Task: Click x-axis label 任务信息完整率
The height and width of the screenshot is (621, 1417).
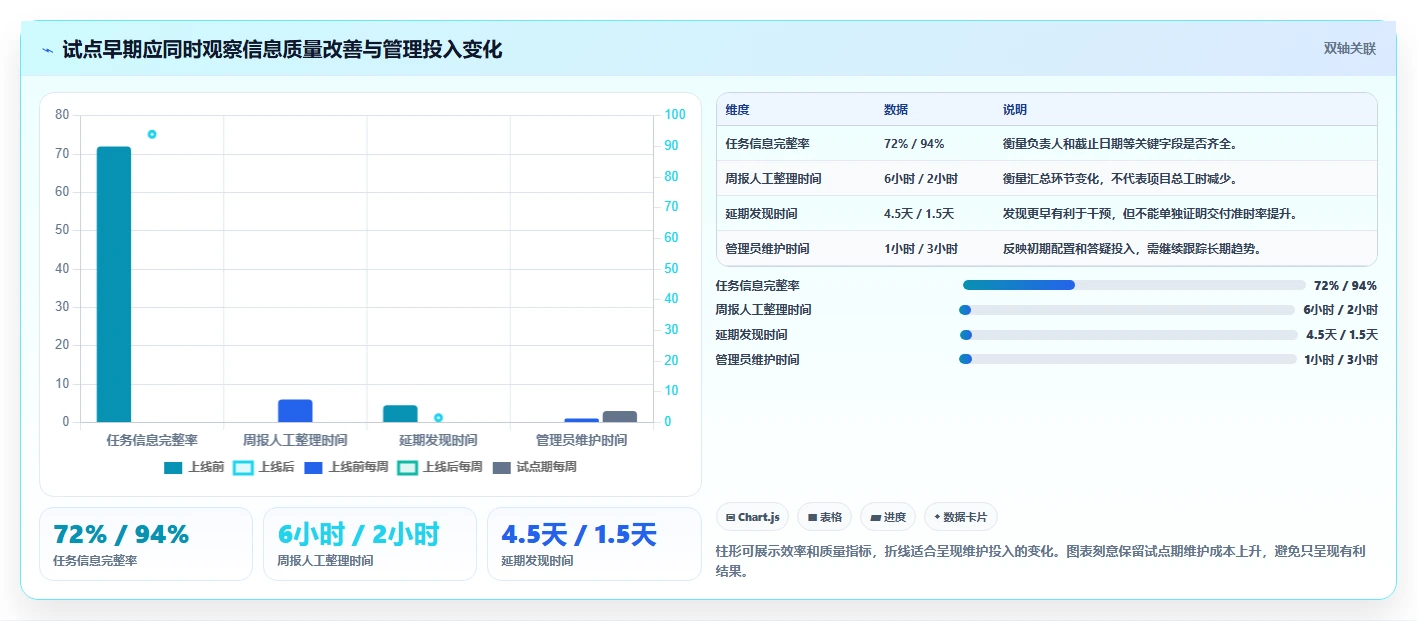Action: 152,440
